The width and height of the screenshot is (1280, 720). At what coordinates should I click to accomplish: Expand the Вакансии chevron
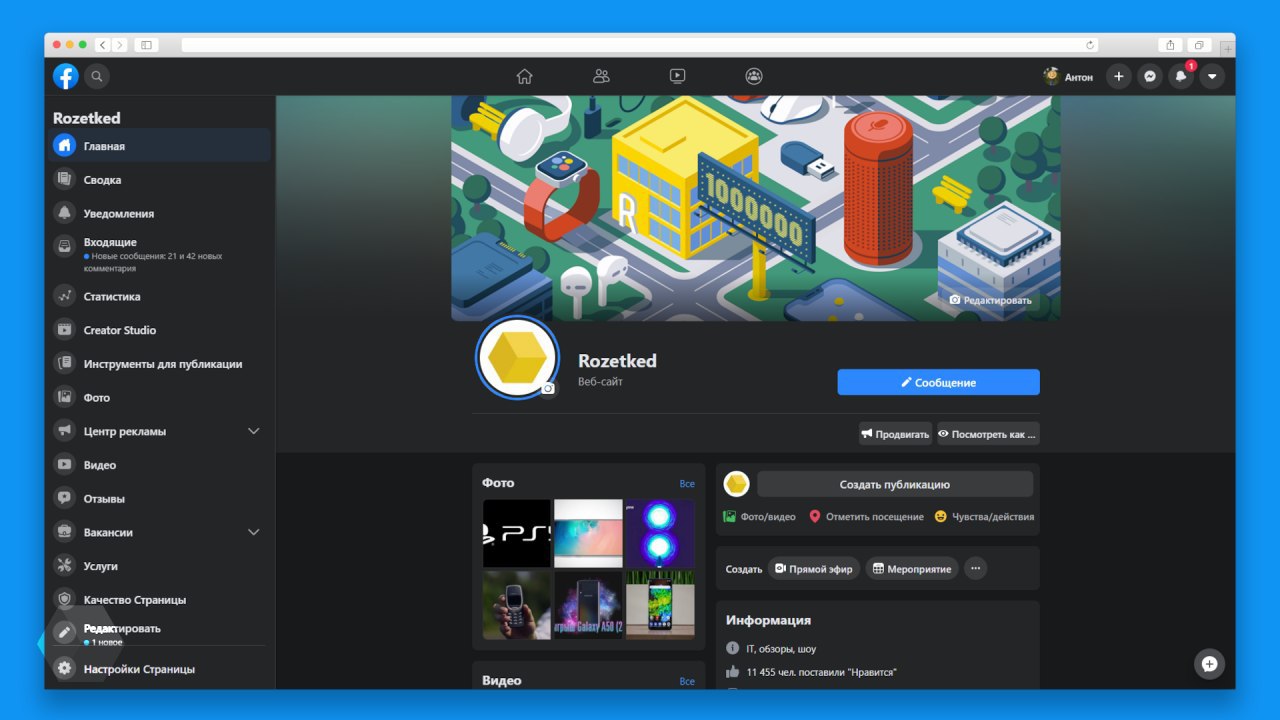click(x=254, y=532)
